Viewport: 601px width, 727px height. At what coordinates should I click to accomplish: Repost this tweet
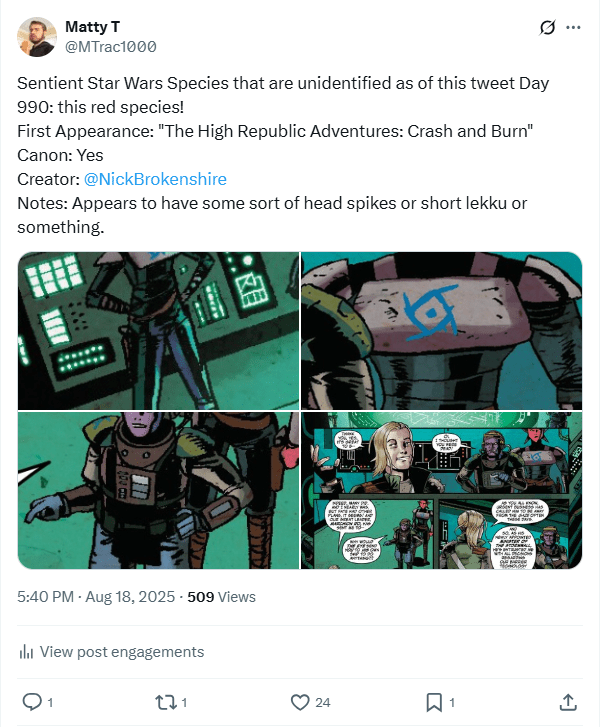[165, 701]
